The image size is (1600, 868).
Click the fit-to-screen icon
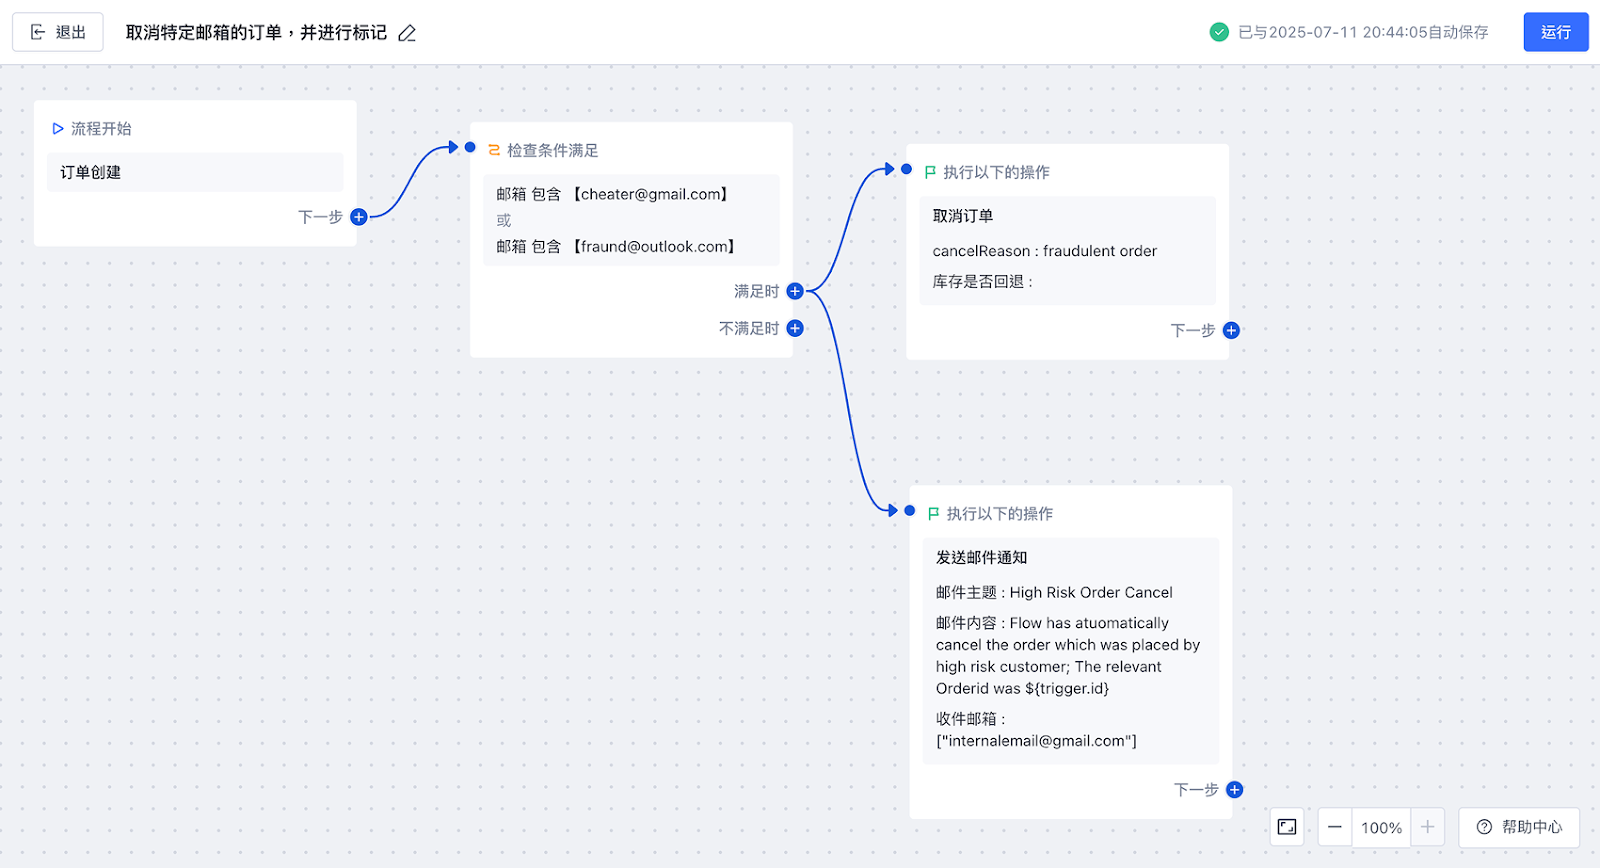tap(1287, 827)
